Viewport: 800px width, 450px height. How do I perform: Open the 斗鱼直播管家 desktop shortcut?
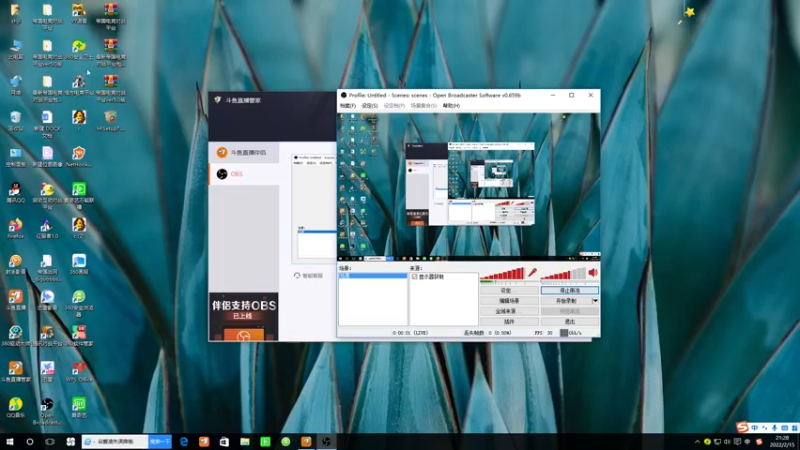(x=15, y=372)
